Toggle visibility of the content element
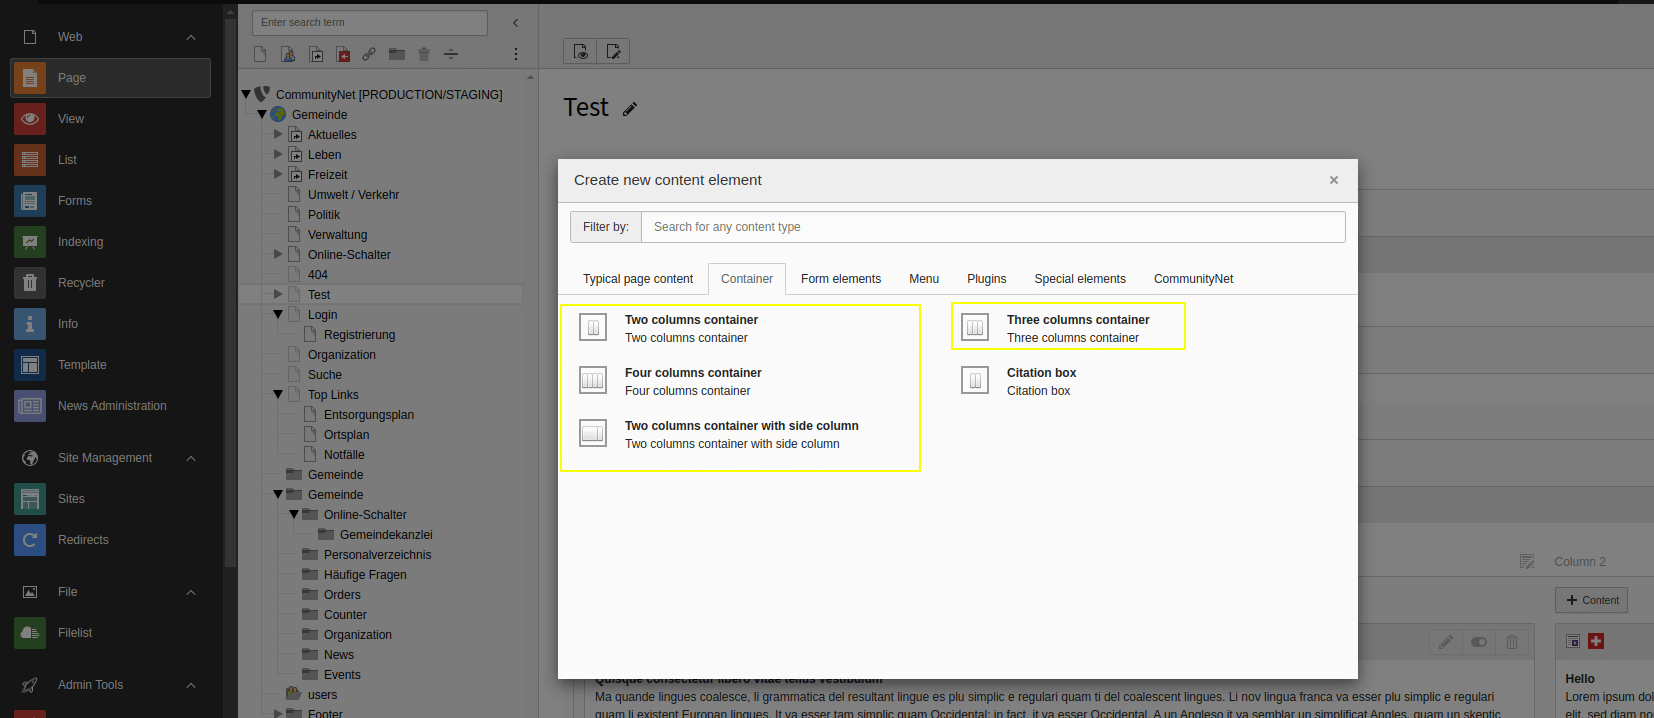 coord(1479,642)
